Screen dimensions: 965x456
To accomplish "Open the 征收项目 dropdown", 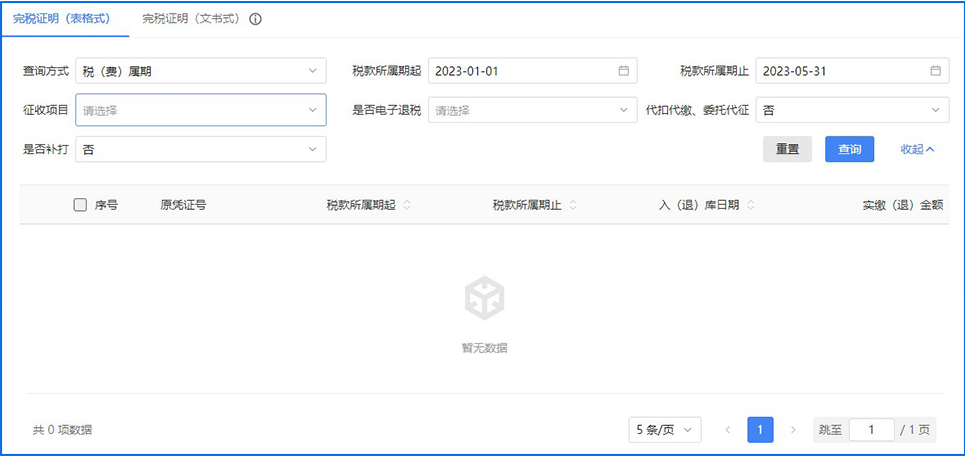I will coord(200,110).
